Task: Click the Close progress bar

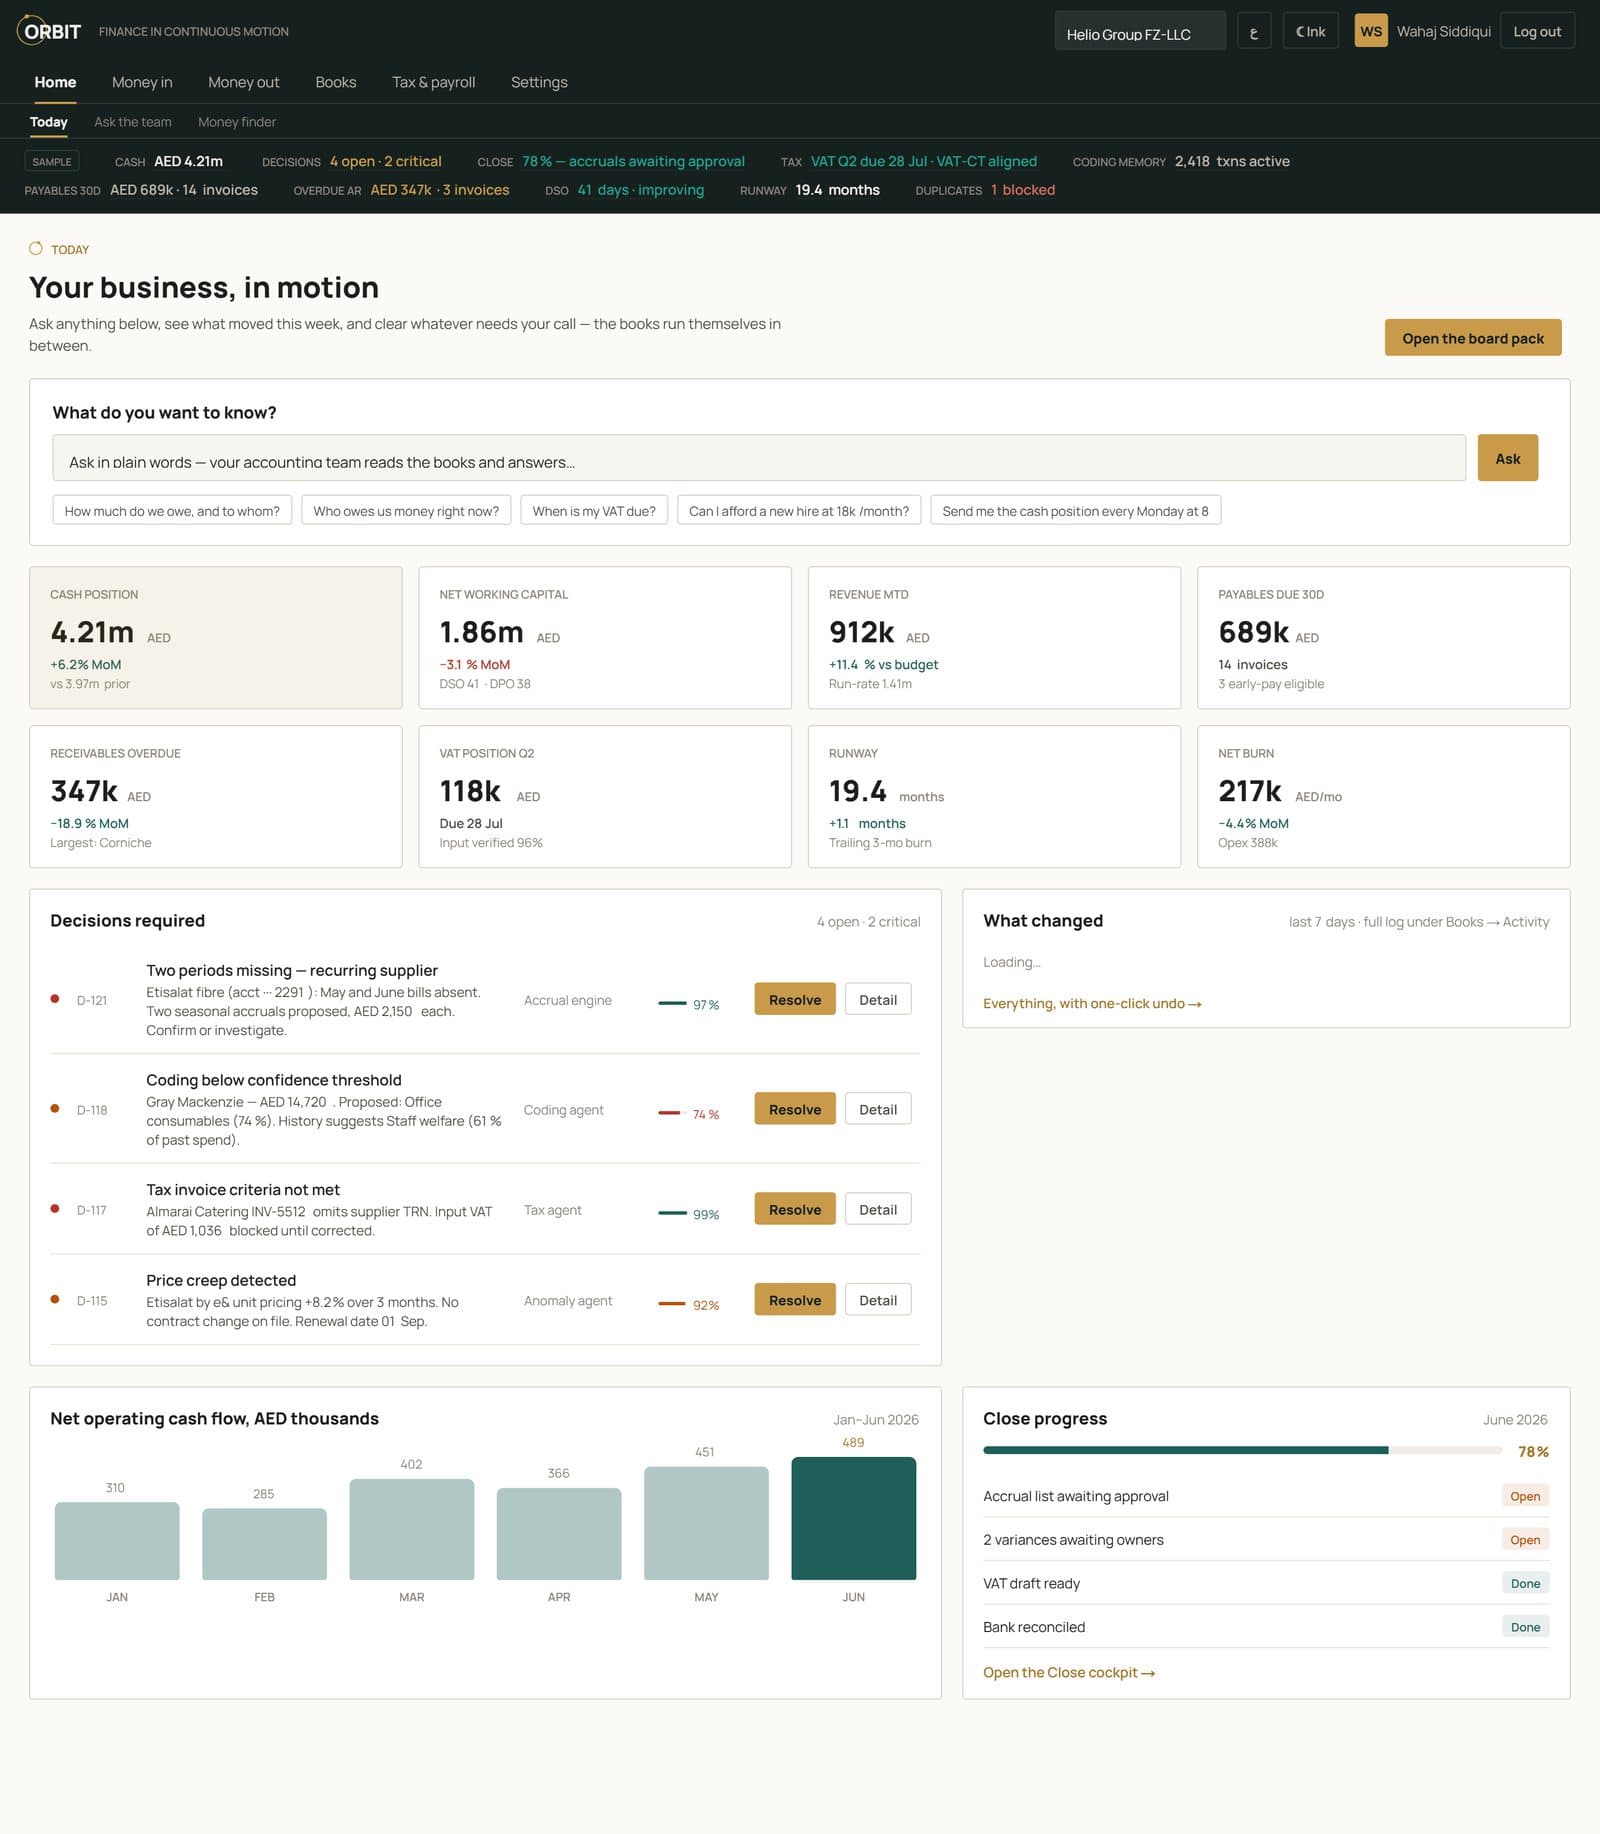Action: 1243,1450
